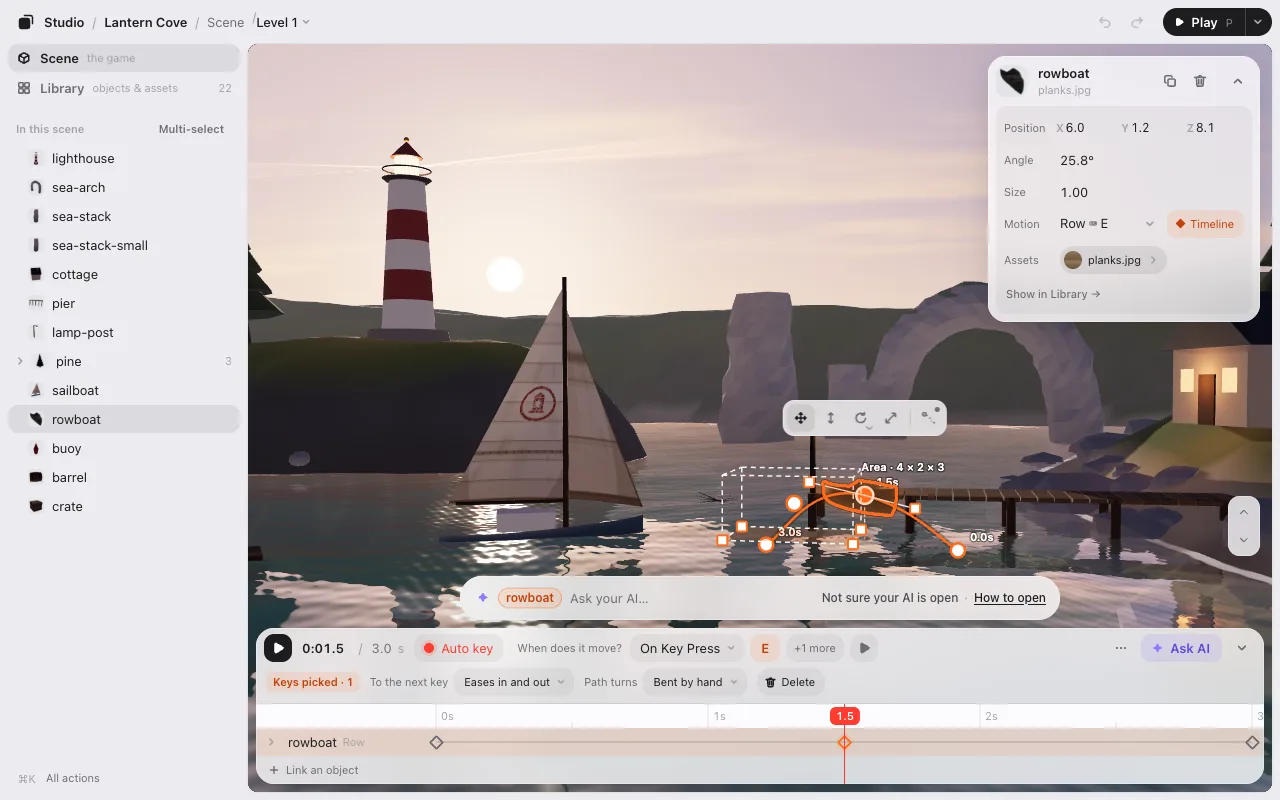Select the rotate tool in the gizmo toolbar
The width and height of the screenshot is (1280, 800).
pyautogui.click(x=860, y=418)
